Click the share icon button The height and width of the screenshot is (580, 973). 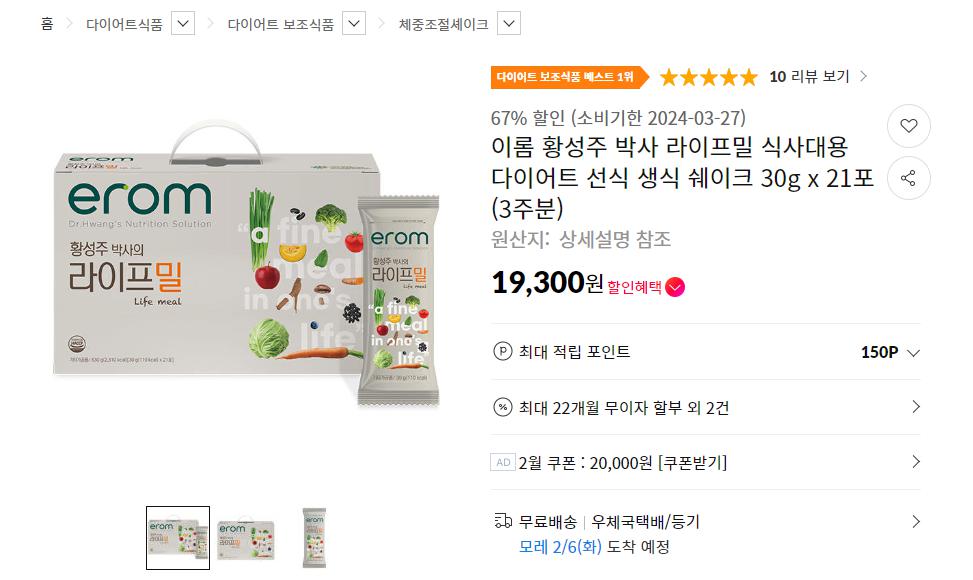pos(909,179)
